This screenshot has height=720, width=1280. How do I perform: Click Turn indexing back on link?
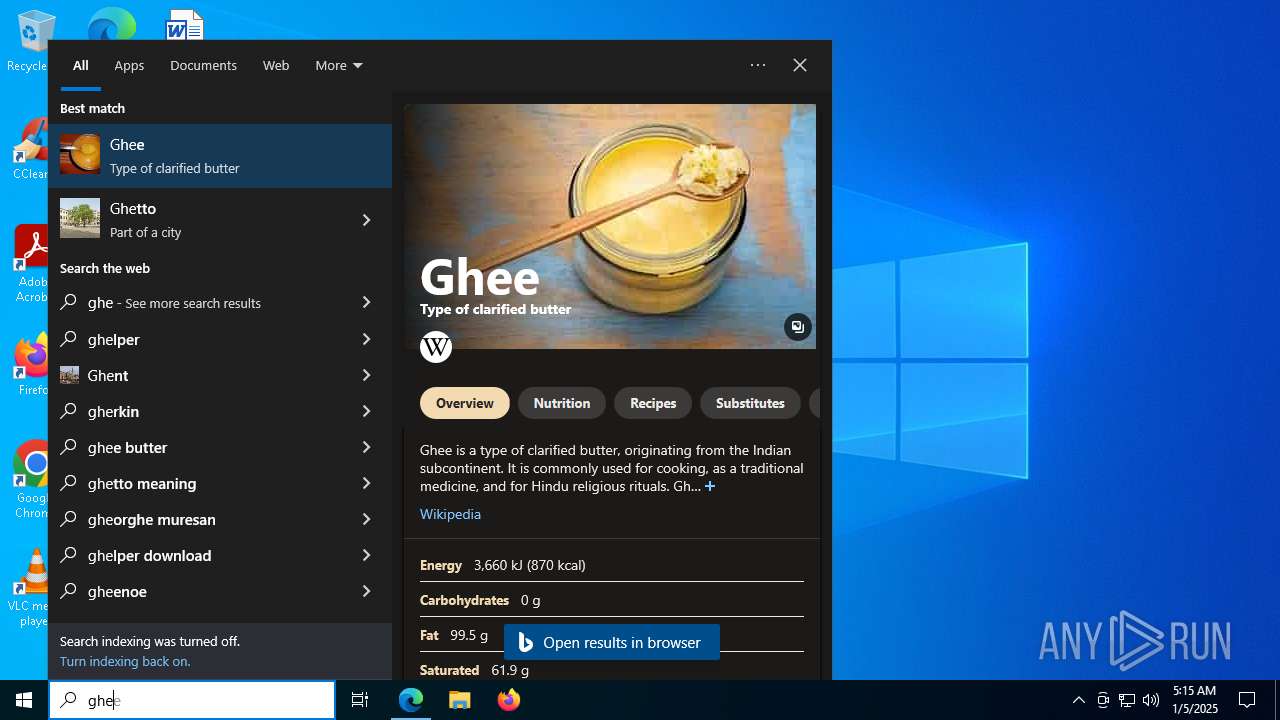pos(125,661)
